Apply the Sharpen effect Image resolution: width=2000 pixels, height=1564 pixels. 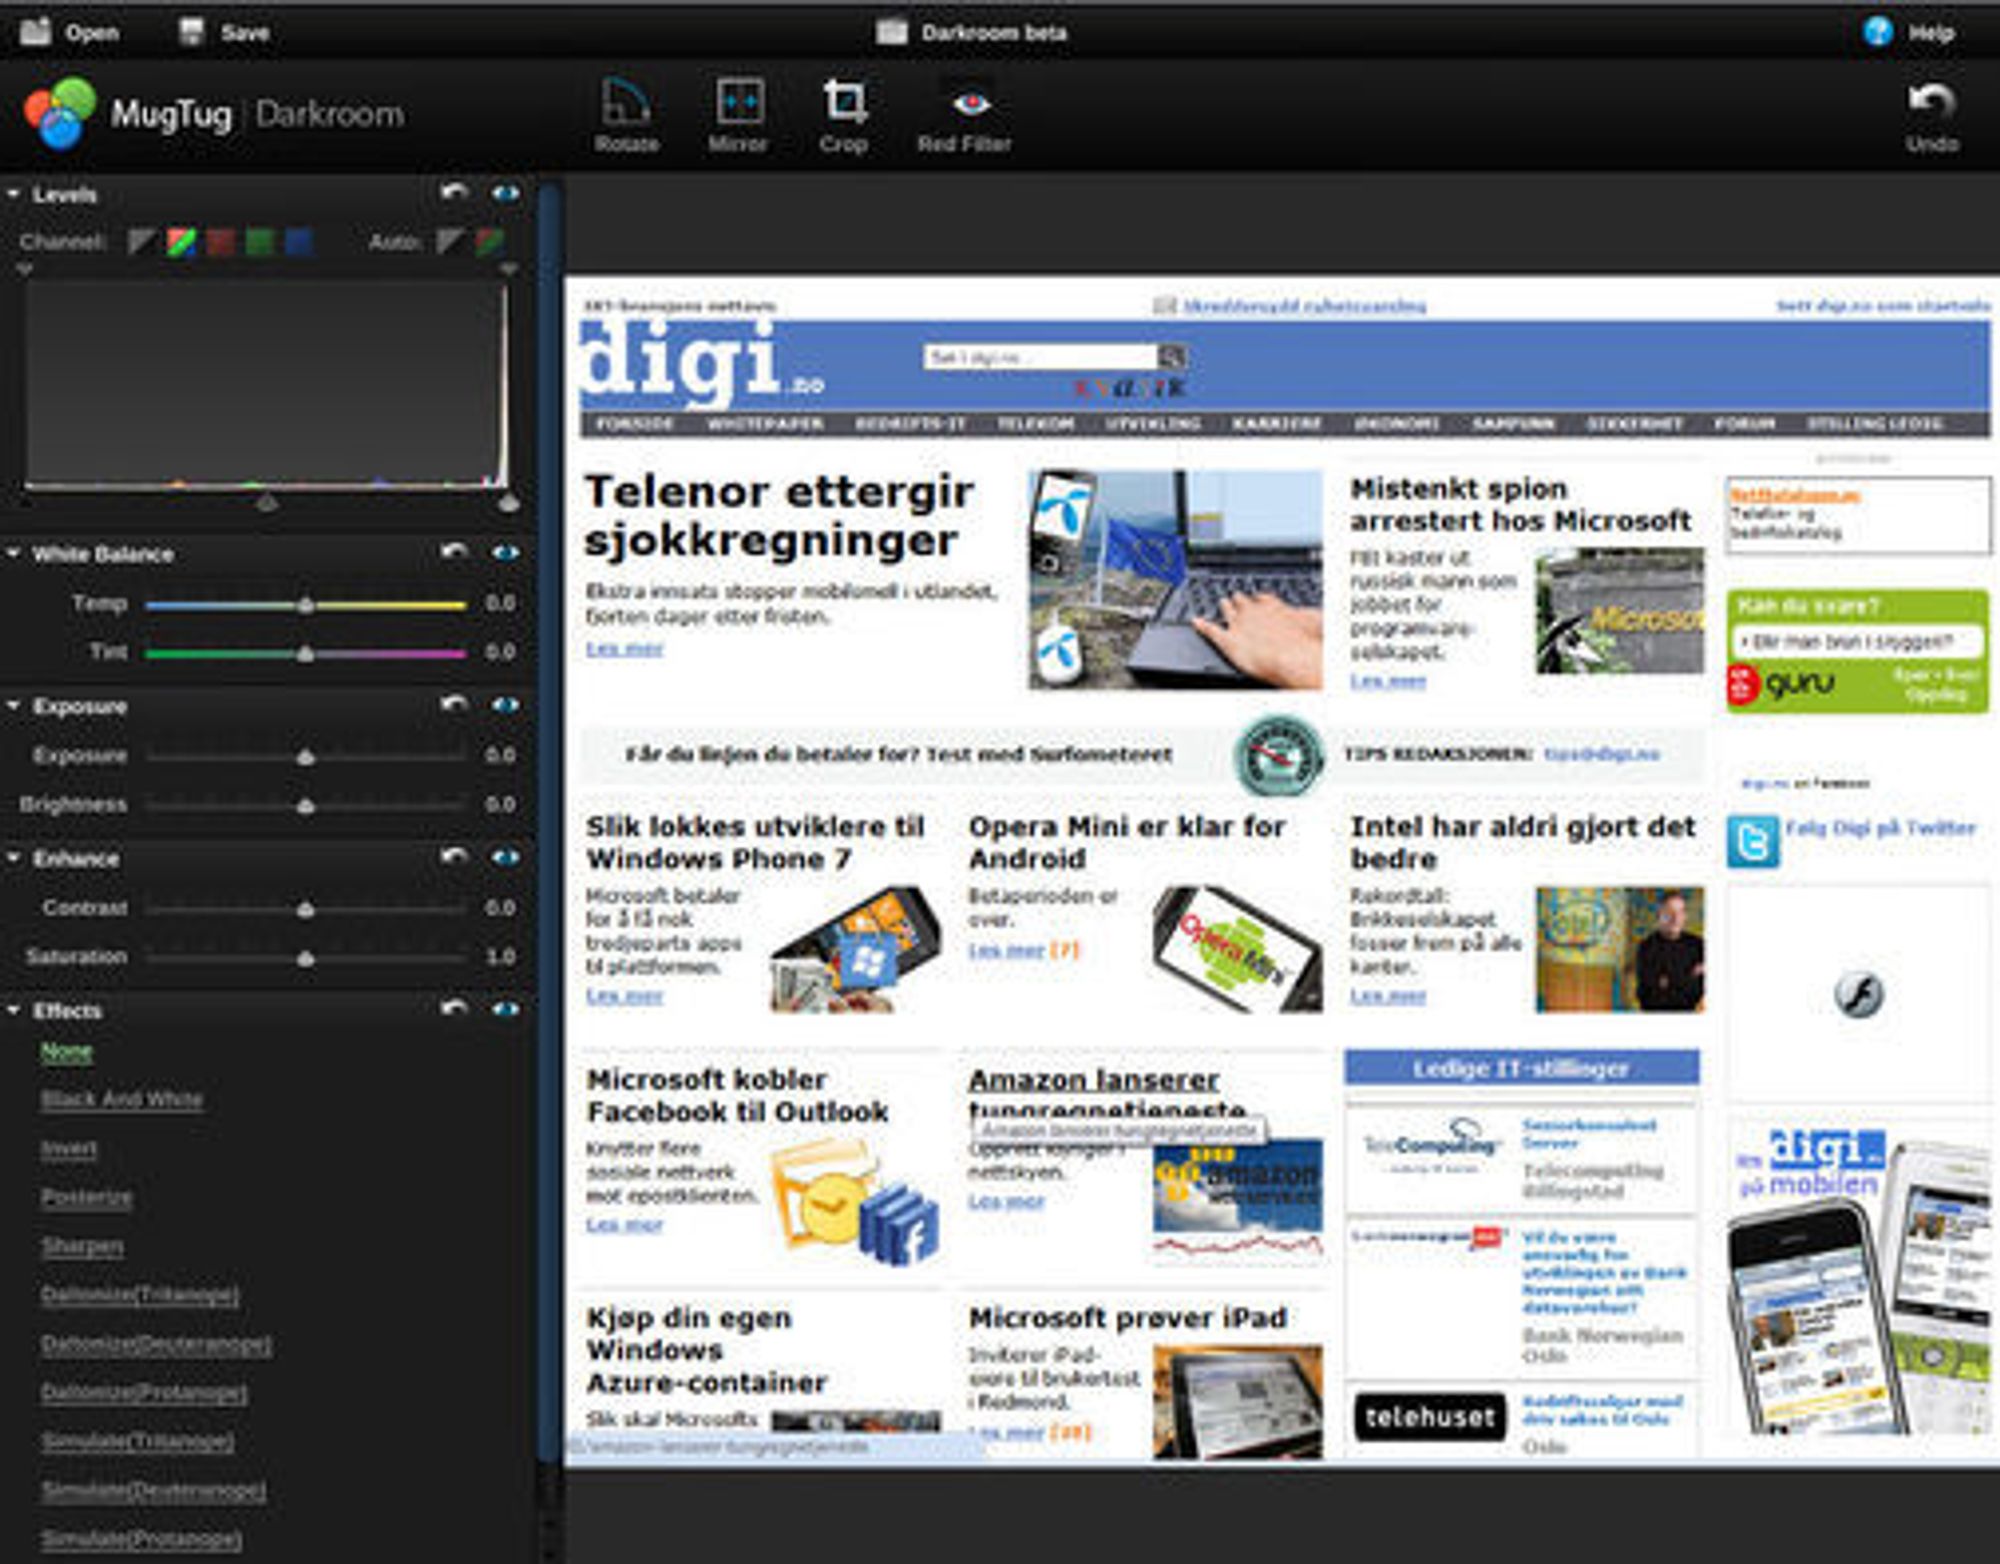[82, 1246]
